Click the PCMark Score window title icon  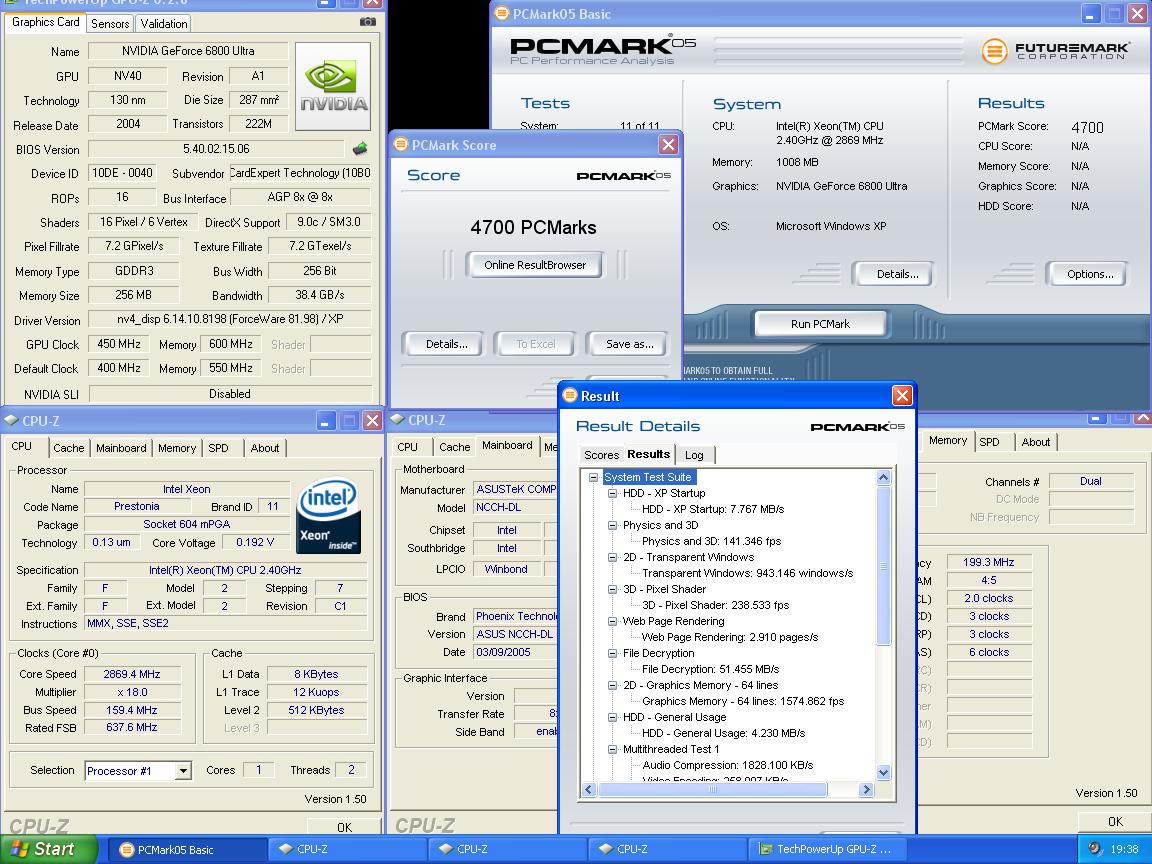click(401, 144)
